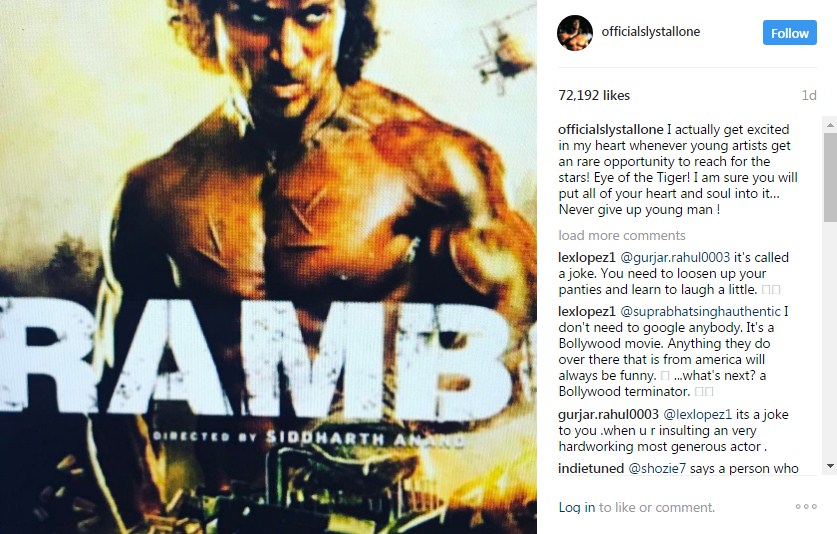
Task: Follow officialslystallone account
Action: [789, 33]
